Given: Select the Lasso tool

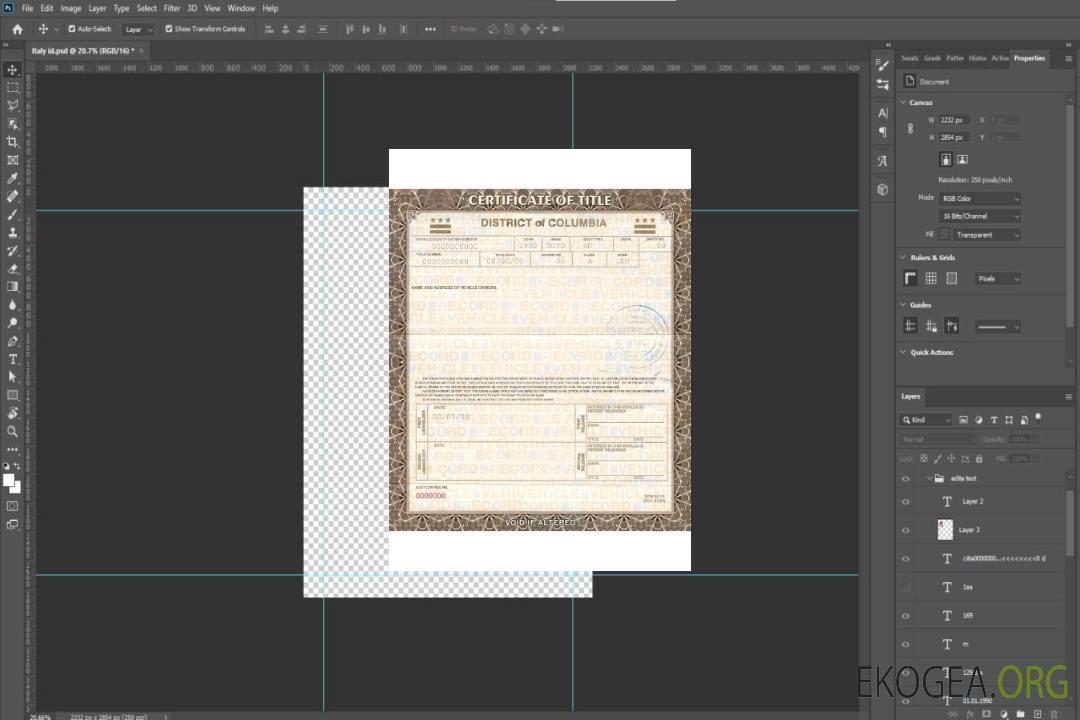Looking at the screenshot, I should (x=13, y=105).
